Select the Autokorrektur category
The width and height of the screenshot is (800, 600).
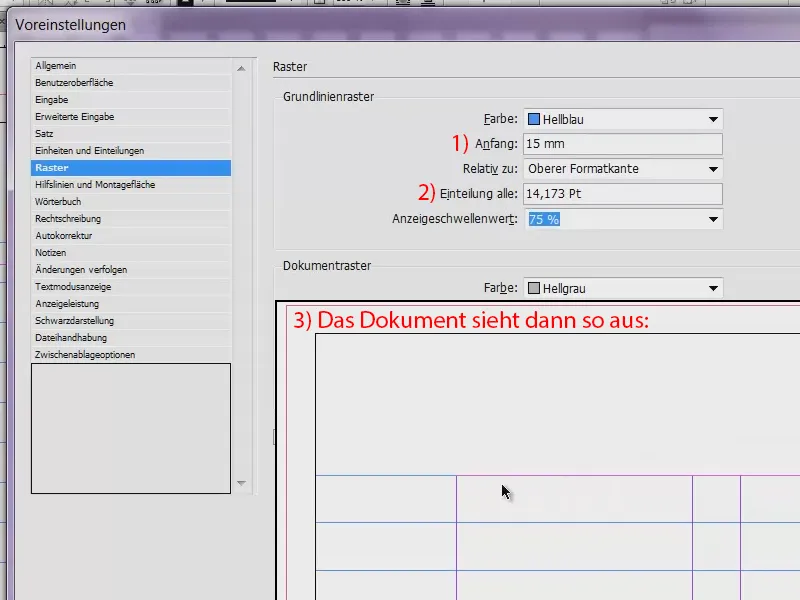[131, 236]
